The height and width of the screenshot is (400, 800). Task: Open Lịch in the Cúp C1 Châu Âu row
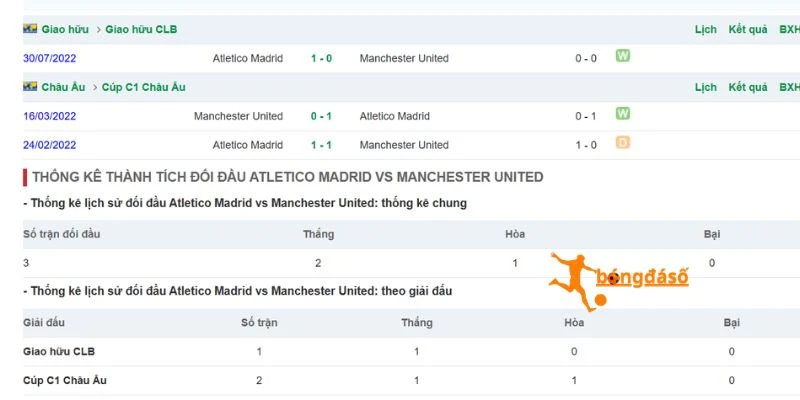(x=706, y=87)
